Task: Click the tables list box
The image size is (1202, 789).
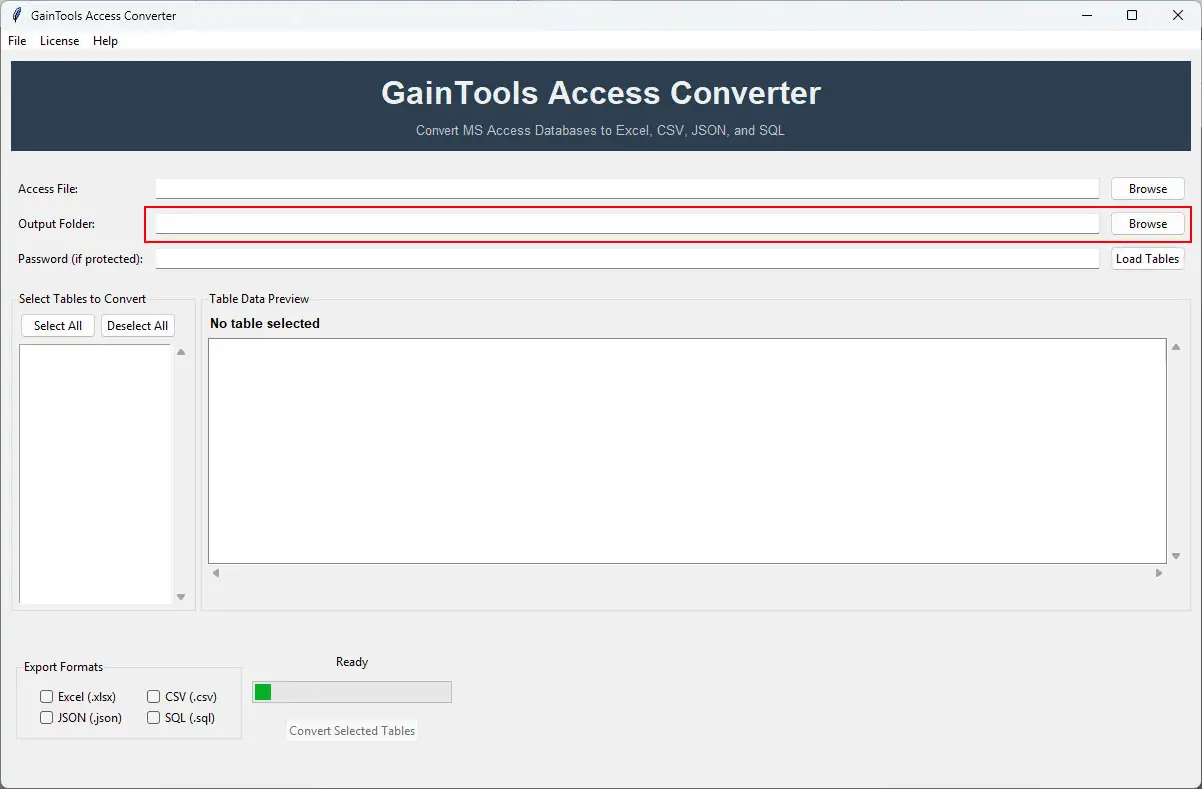Action: click(x=96, y=474)
